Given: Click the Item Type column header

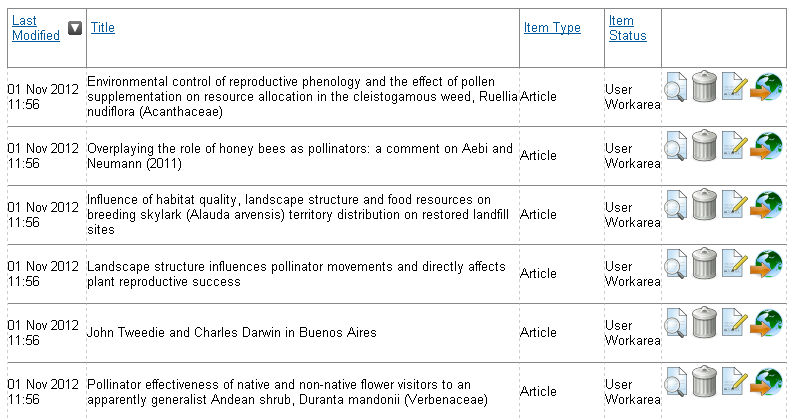Looking at the screenshot, I should point(552,28).
